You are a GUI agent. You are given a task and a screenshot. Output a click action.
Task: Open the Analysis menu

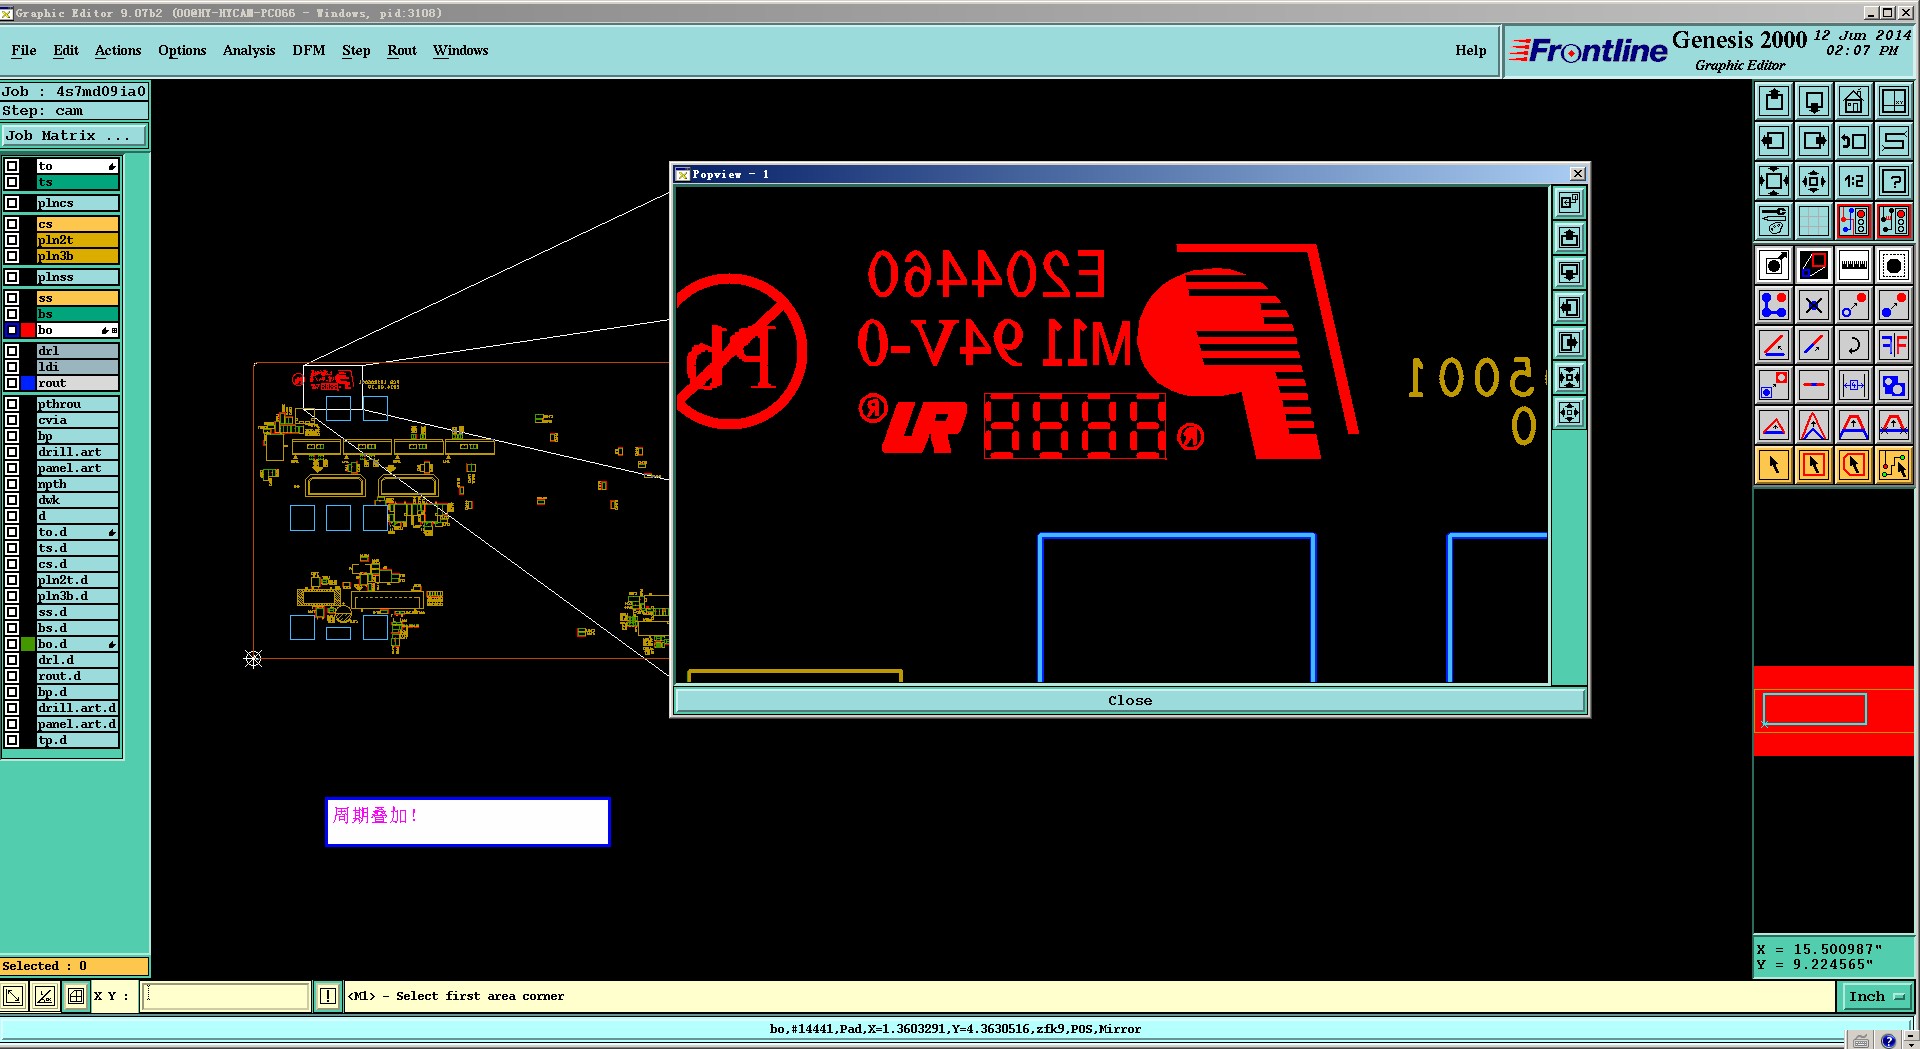click(x=249, y=50)
